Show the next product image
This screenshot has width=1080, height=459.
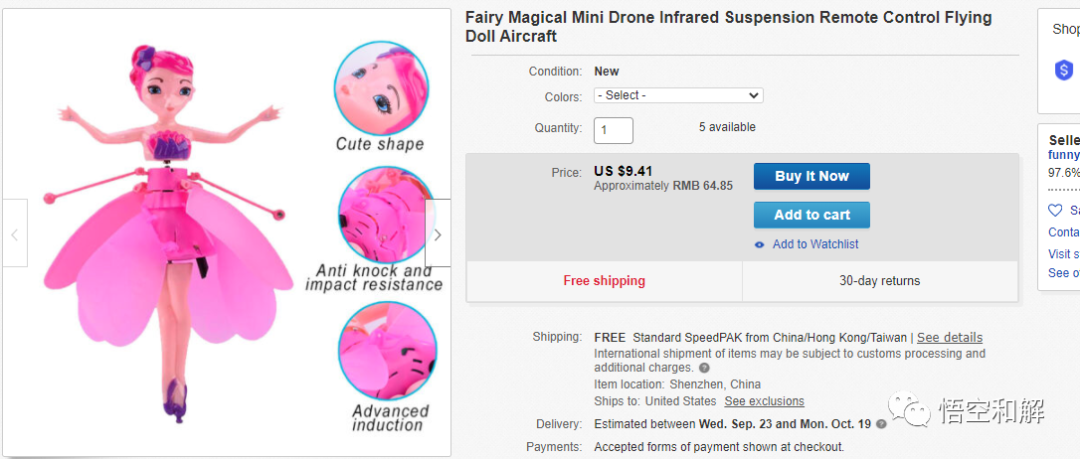tap(437, 234)
